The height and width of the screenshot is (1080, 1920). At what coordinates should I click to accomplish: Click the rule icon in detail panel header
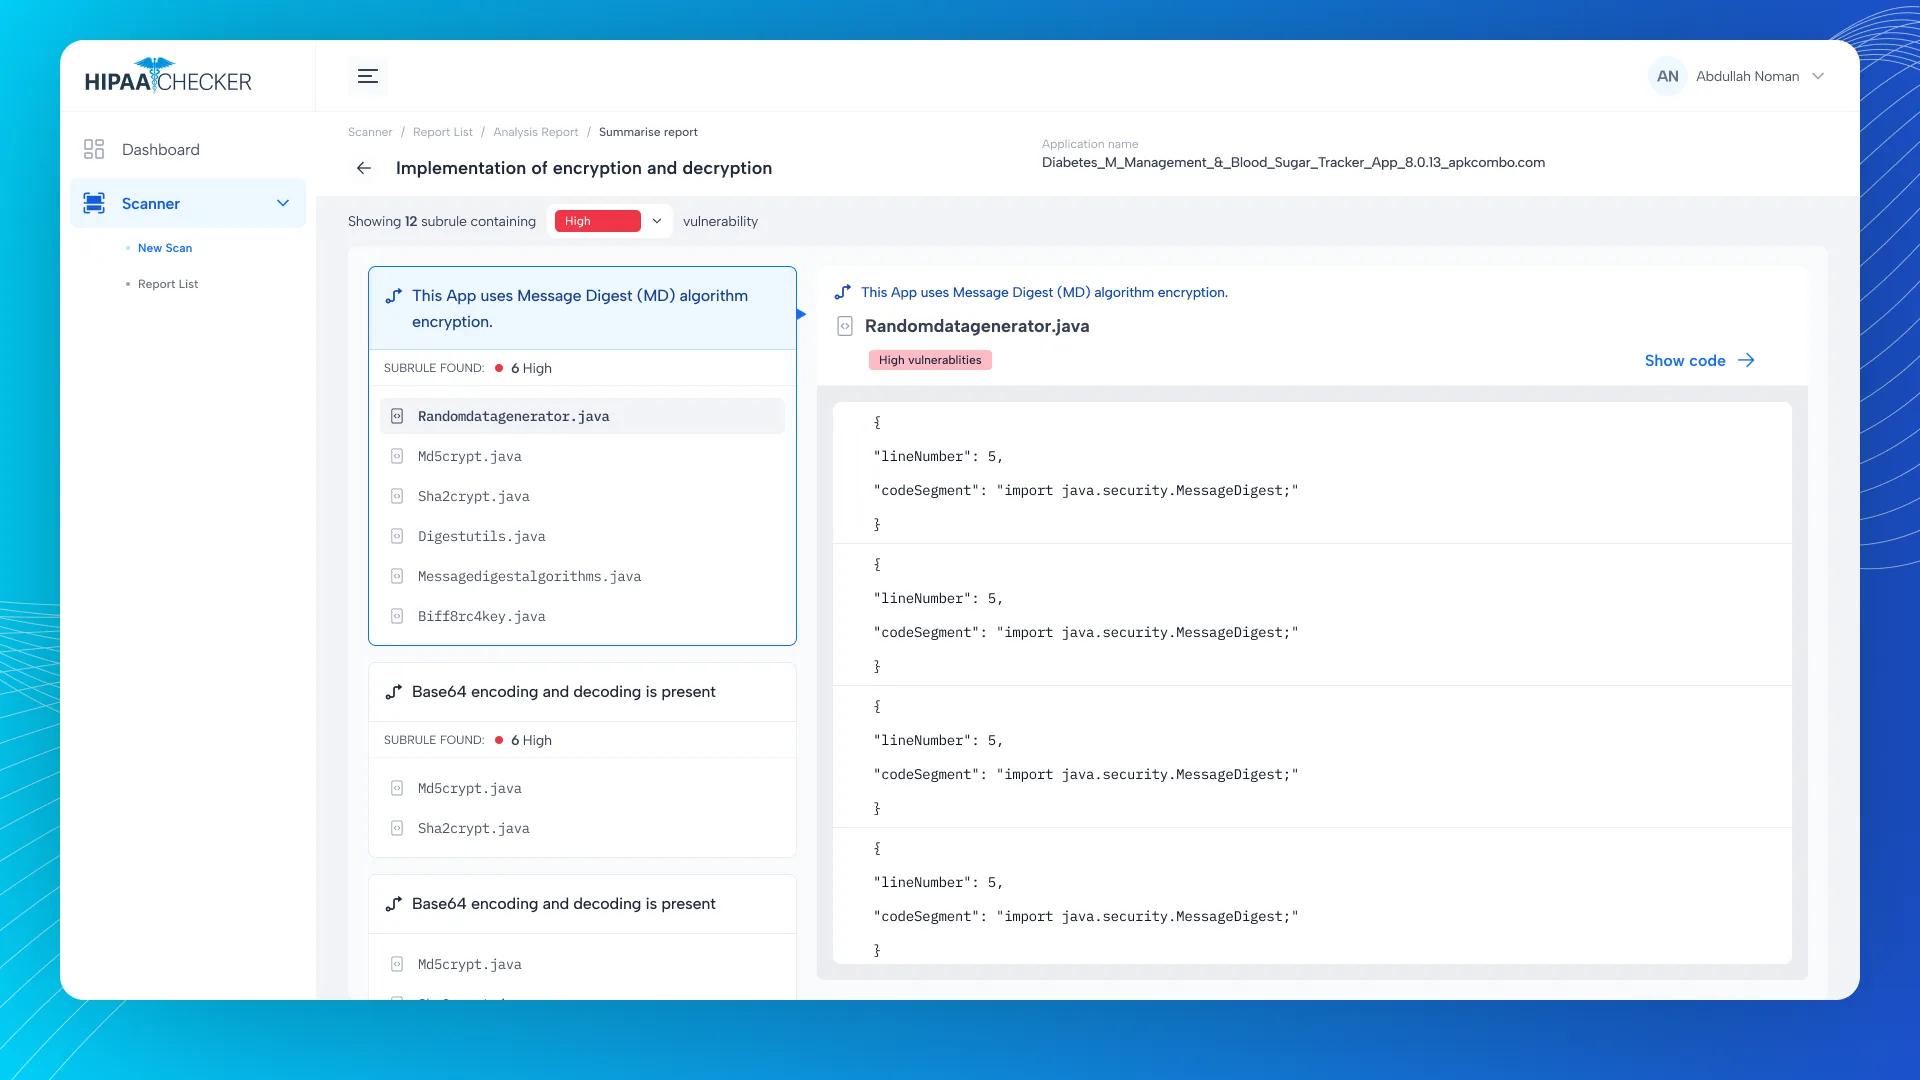coord(843,292)
